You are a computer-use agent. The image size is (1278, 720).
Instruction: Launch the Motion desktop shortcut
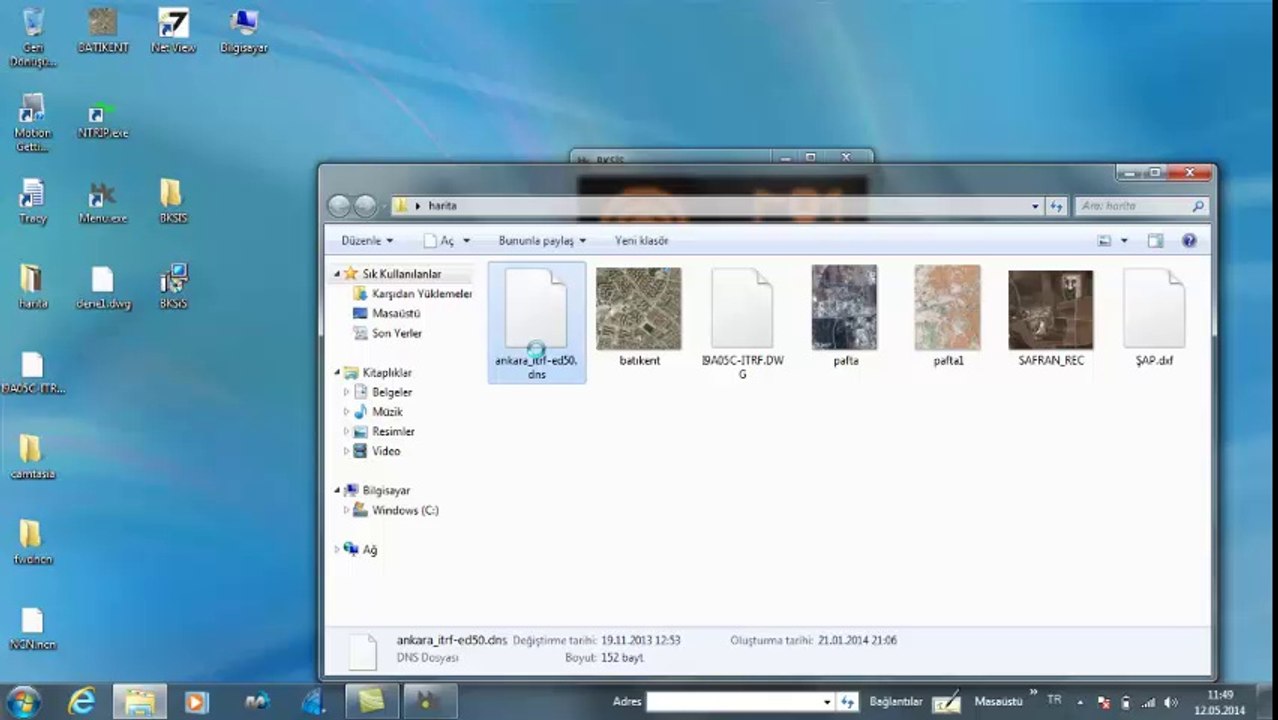pyautogui.click(x=33, y=122)
